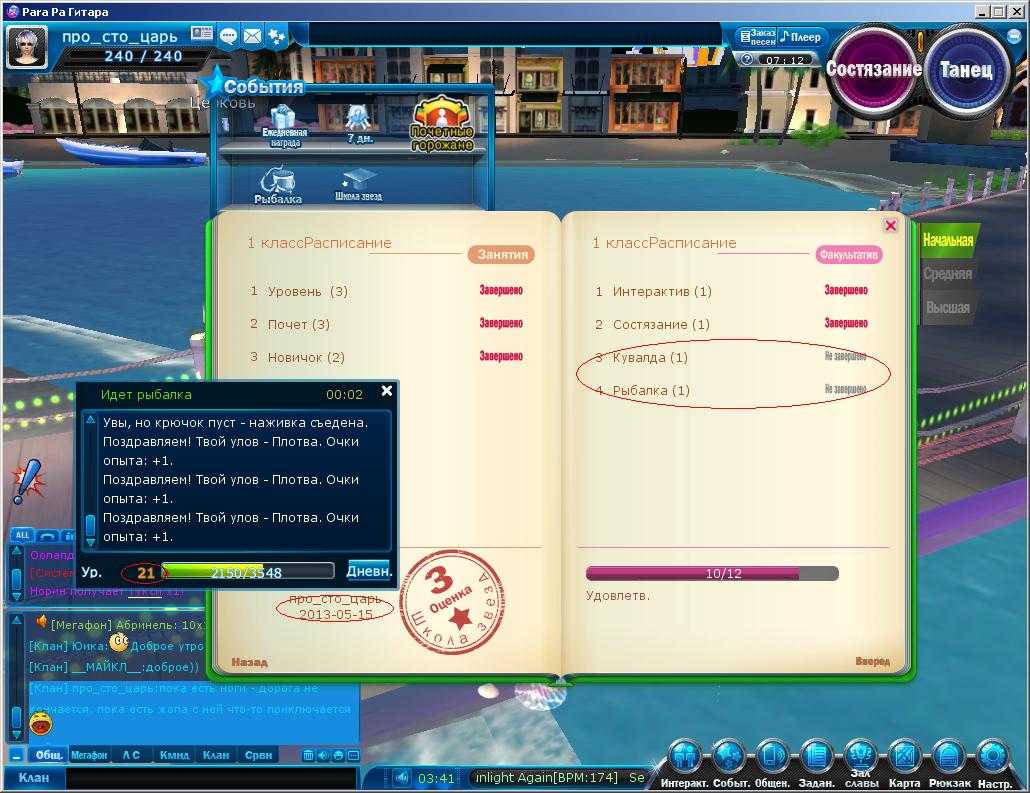Click down arrow in lower chat pane

(16, 733)
